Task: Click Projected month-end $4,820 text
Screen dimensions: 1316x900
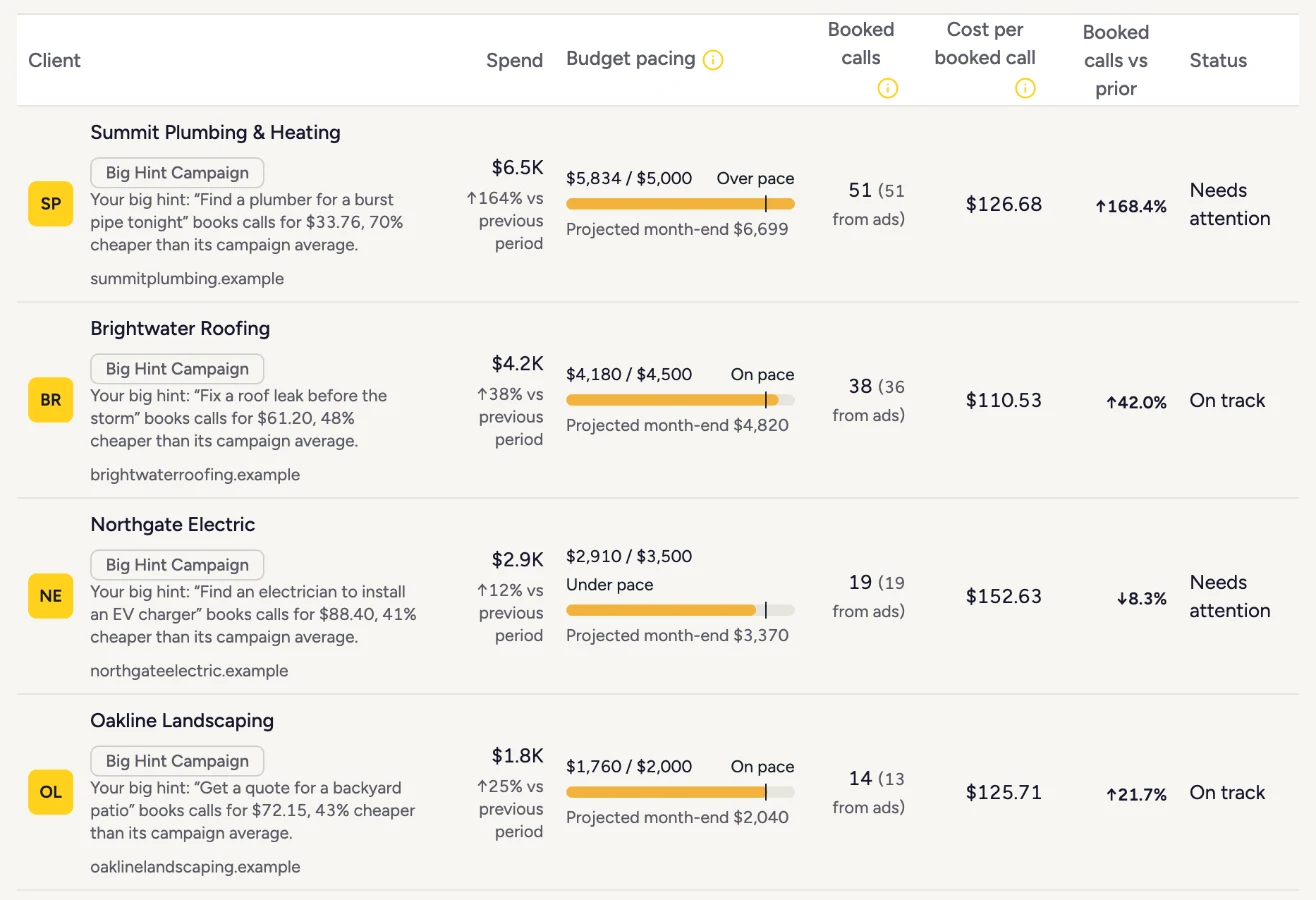Action: [x=677, y=426]
